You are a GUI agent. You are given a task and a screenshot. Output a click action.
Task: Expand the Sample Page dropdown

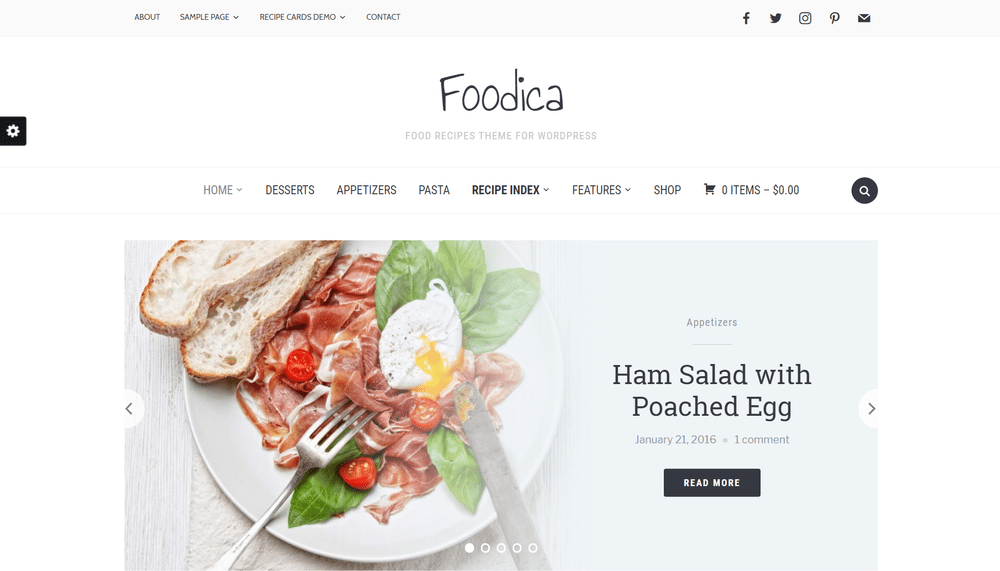point(209,17)
